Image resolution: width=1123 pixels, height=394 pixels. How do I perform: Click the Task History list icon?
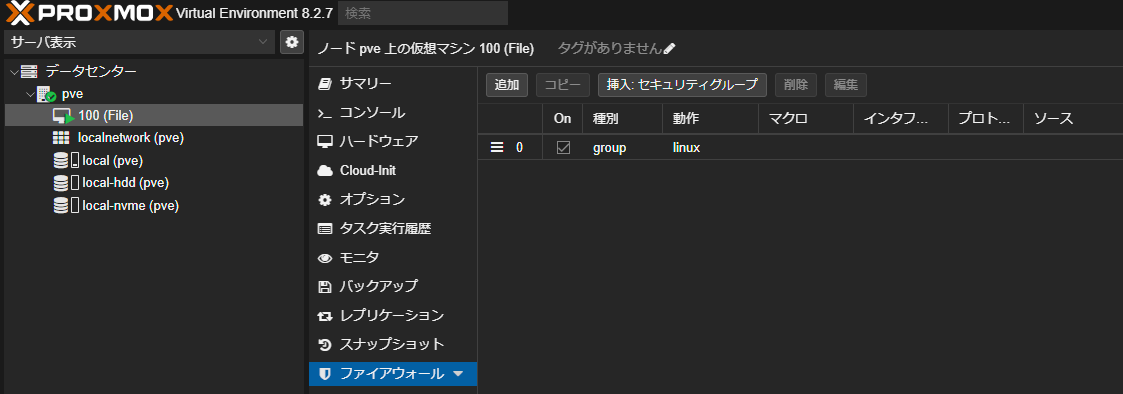[x=324, y=229]
